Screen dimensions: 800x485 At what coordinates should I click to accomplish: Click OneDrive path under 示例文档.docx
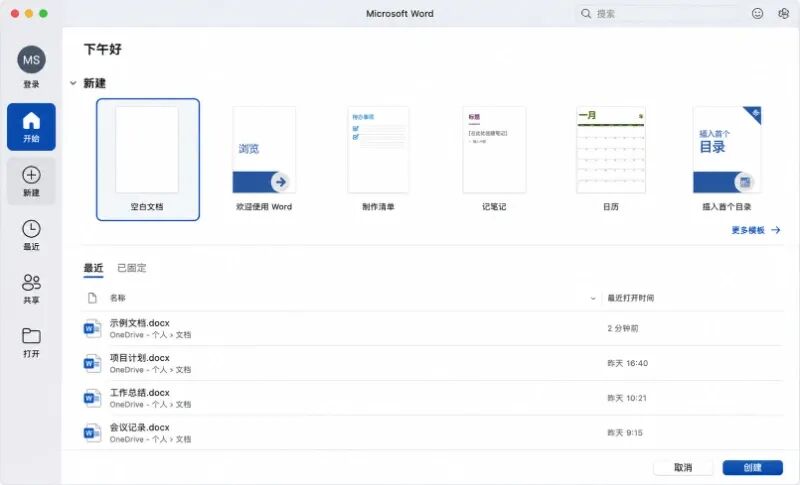(151, 335)
